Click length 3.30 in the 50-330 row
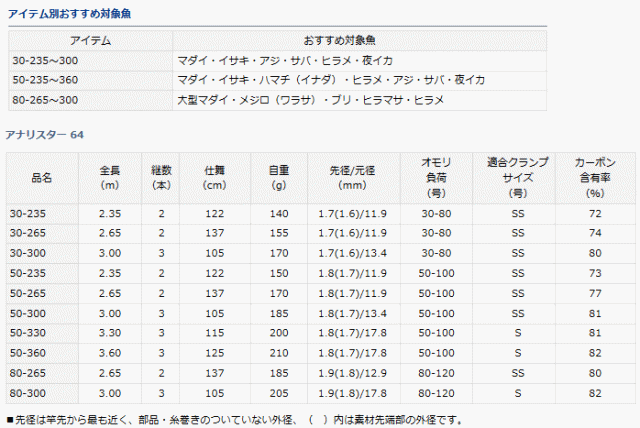Screen dimensions: 640x428 (110, 333)
